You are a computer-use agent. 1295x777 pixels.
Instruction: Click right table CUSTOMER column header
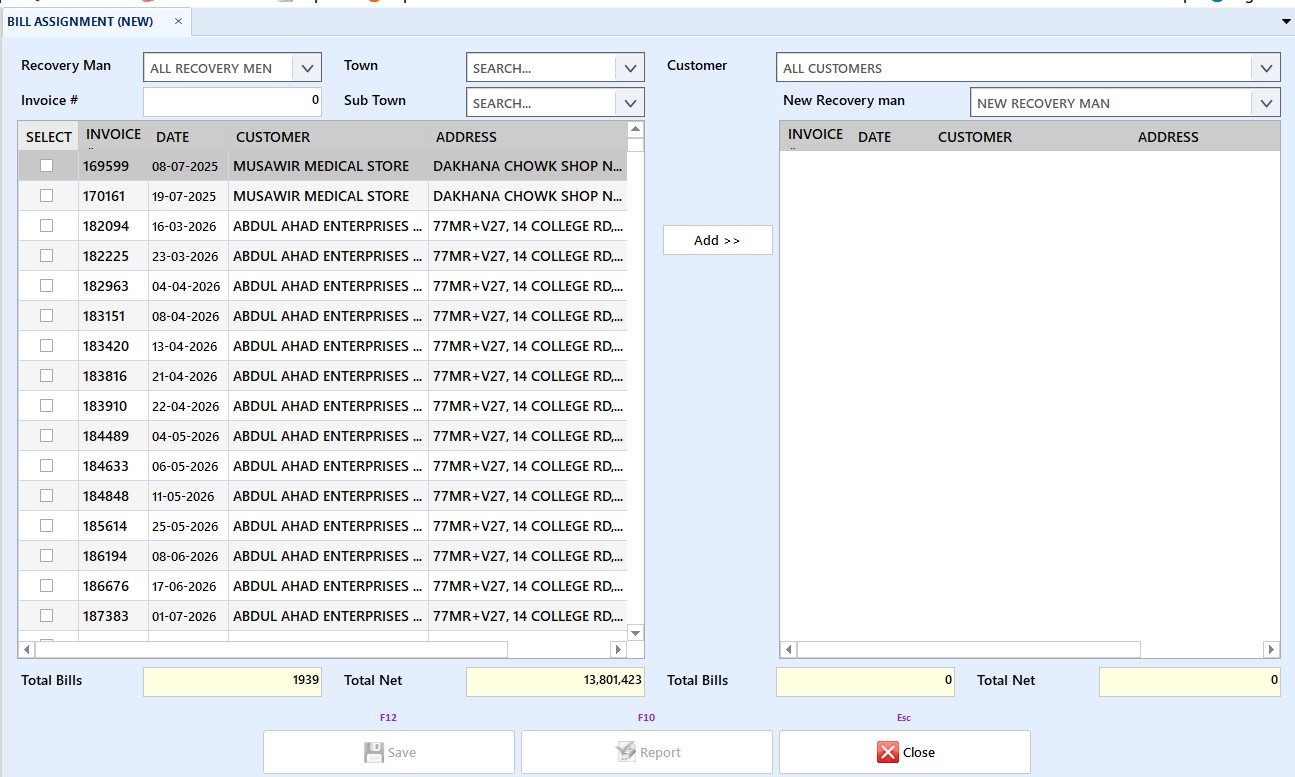[x=1030, y=137]
